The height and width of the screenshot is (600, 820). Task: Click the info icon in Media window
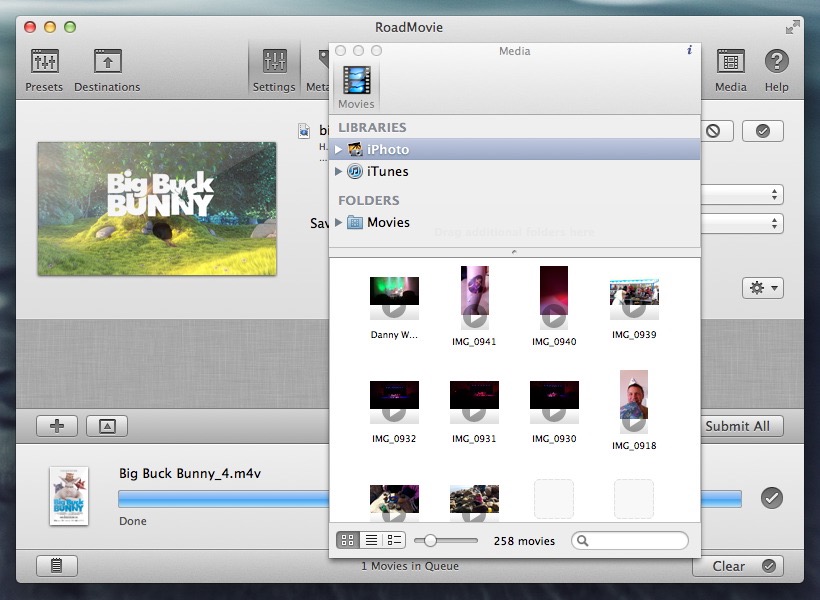(689, 50)
